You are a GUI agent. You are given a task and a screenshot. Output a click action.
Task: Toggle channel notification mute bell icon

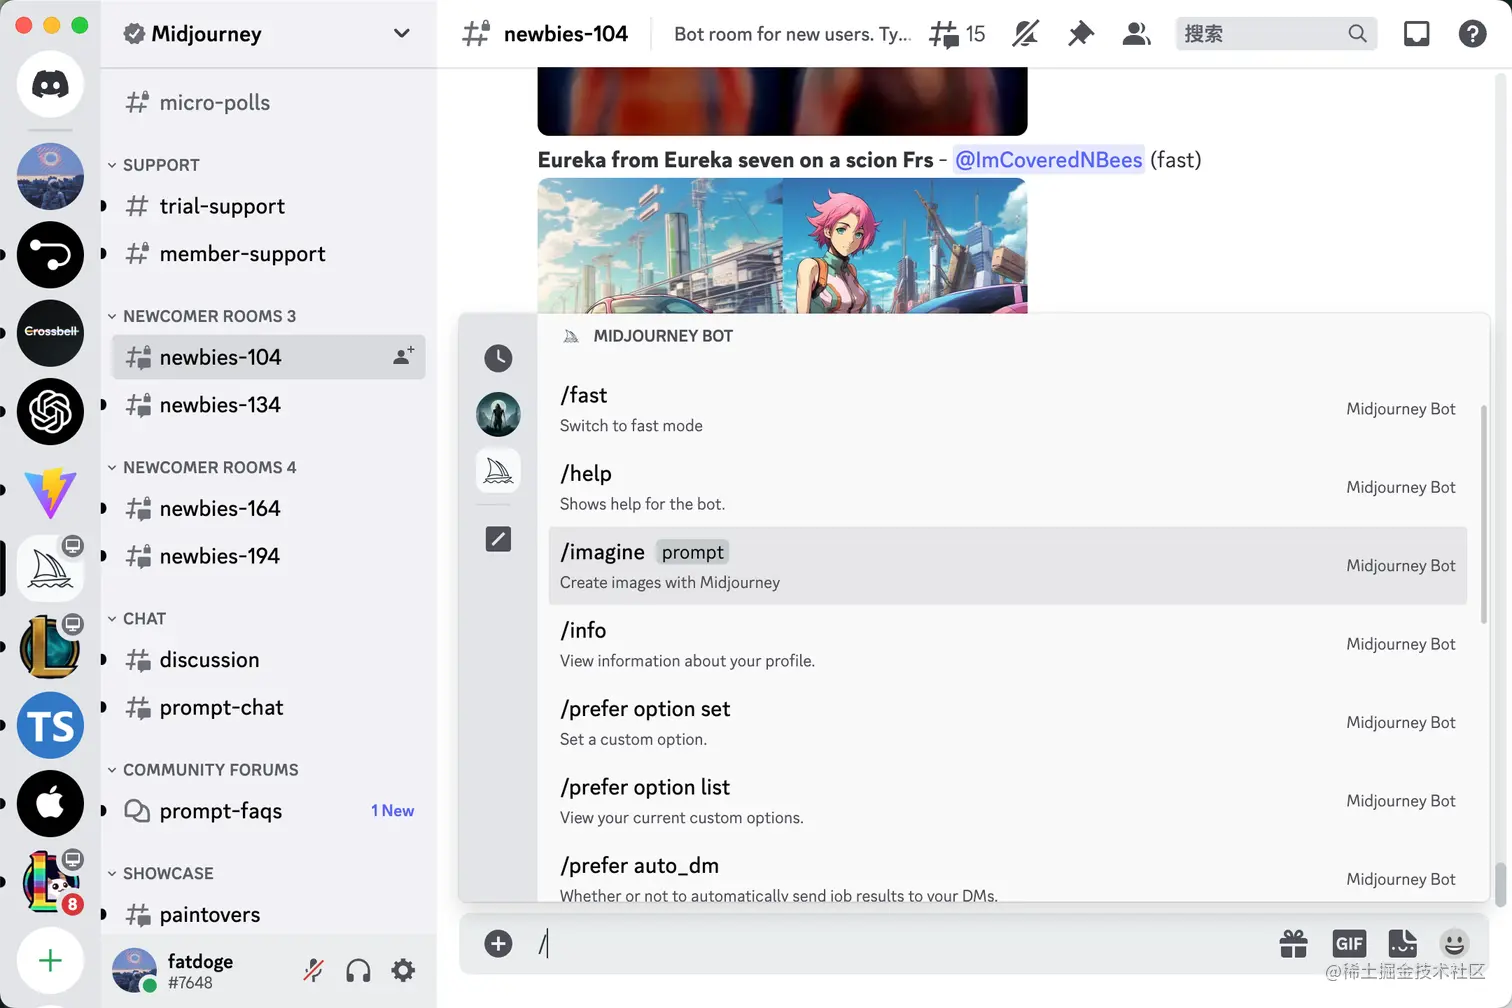click(1025, 34)
